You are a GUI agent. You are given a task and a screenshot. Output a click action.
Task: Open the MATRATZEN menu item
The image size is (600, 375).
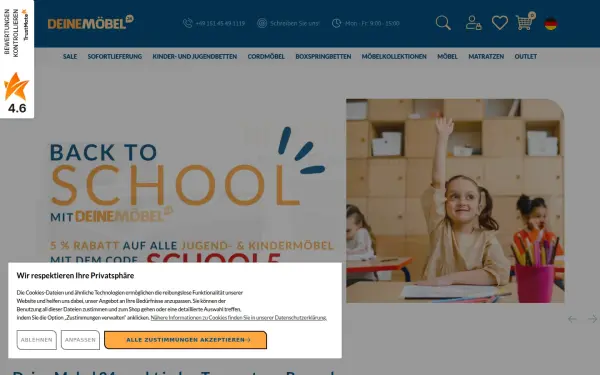click(486, 57)
